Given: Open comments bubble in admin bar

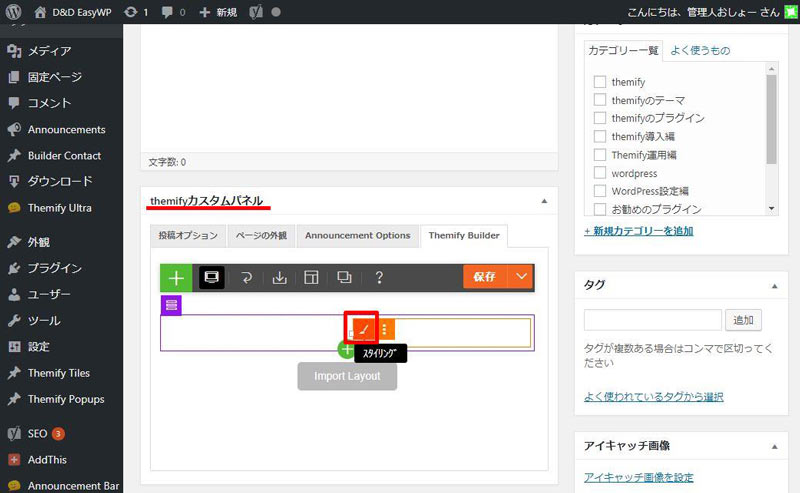Looking at the screenshot, I should point(167,12).
